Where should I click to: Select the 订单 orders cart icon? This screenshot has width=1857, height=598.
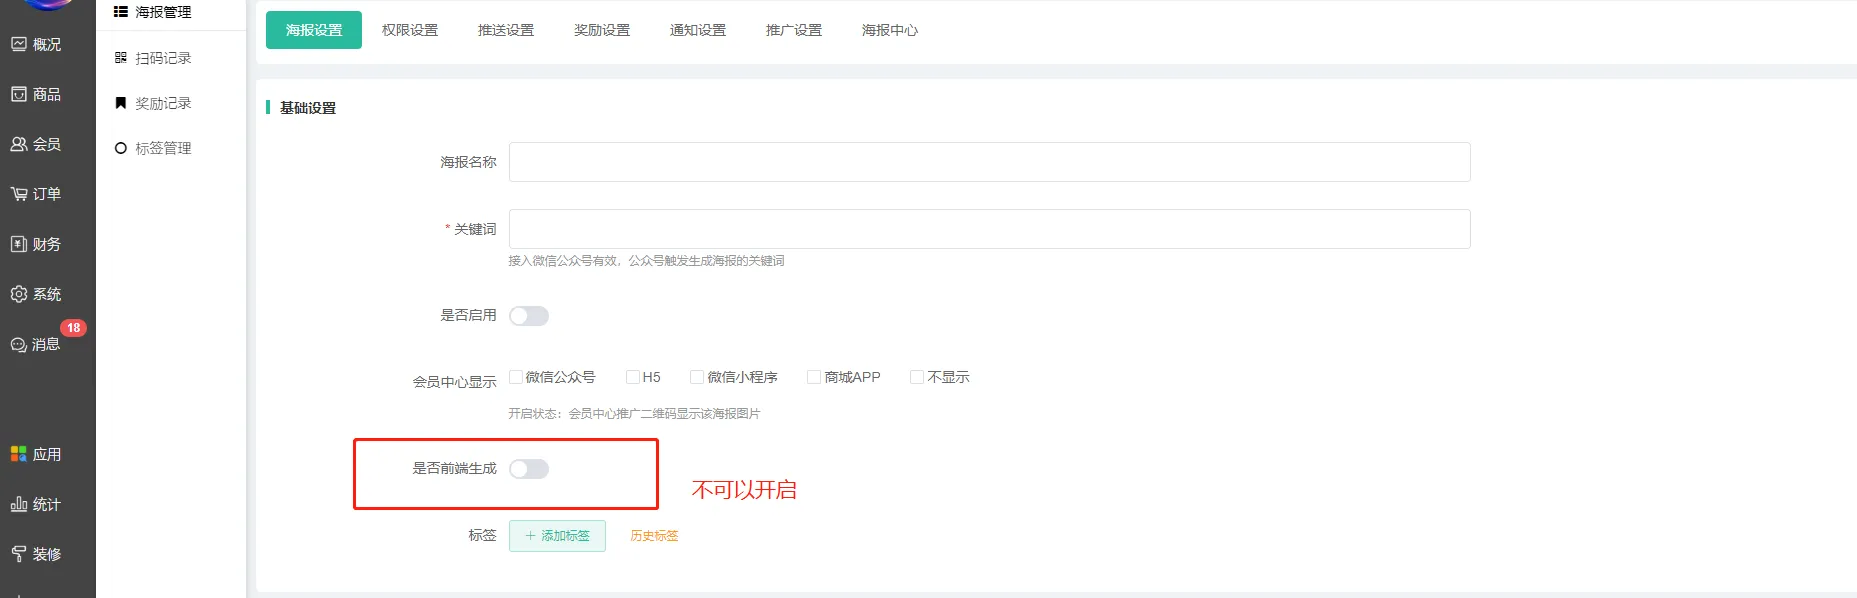(x=19, y=194)
